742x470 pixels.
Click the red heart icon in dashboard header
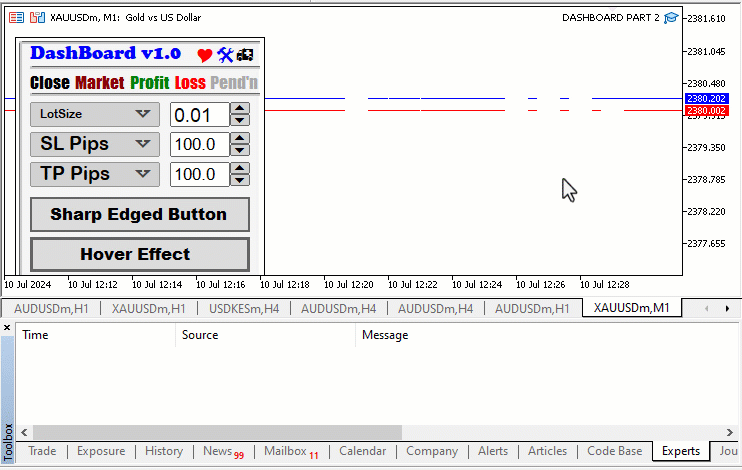(x=204, y=55)
